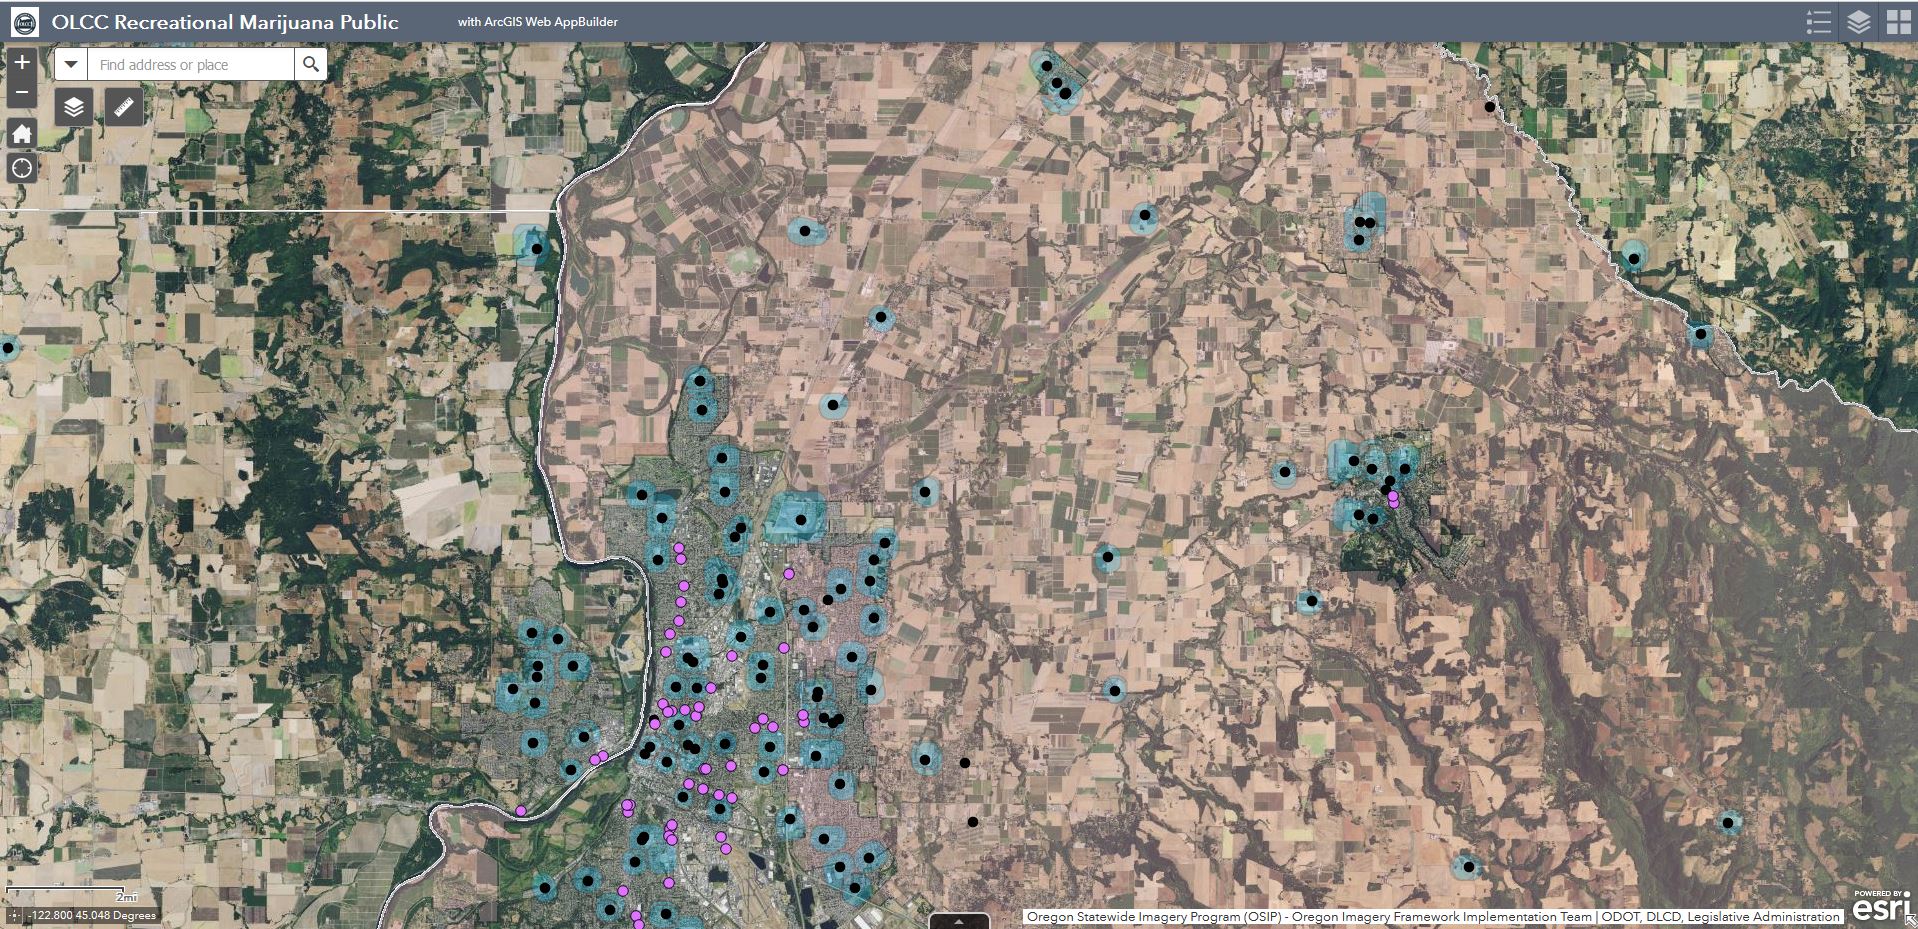Click the -122.800 45.048 Degrees coordinate readout
This screenshot has height=929, width=1918.
pyautogui.click(x=92, y=915)
